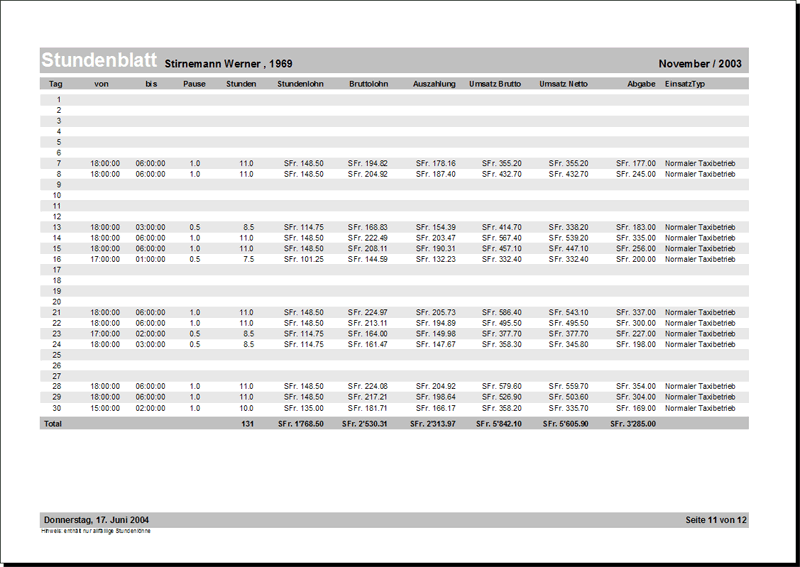Click the Tag column header

(x=56, y=84)
